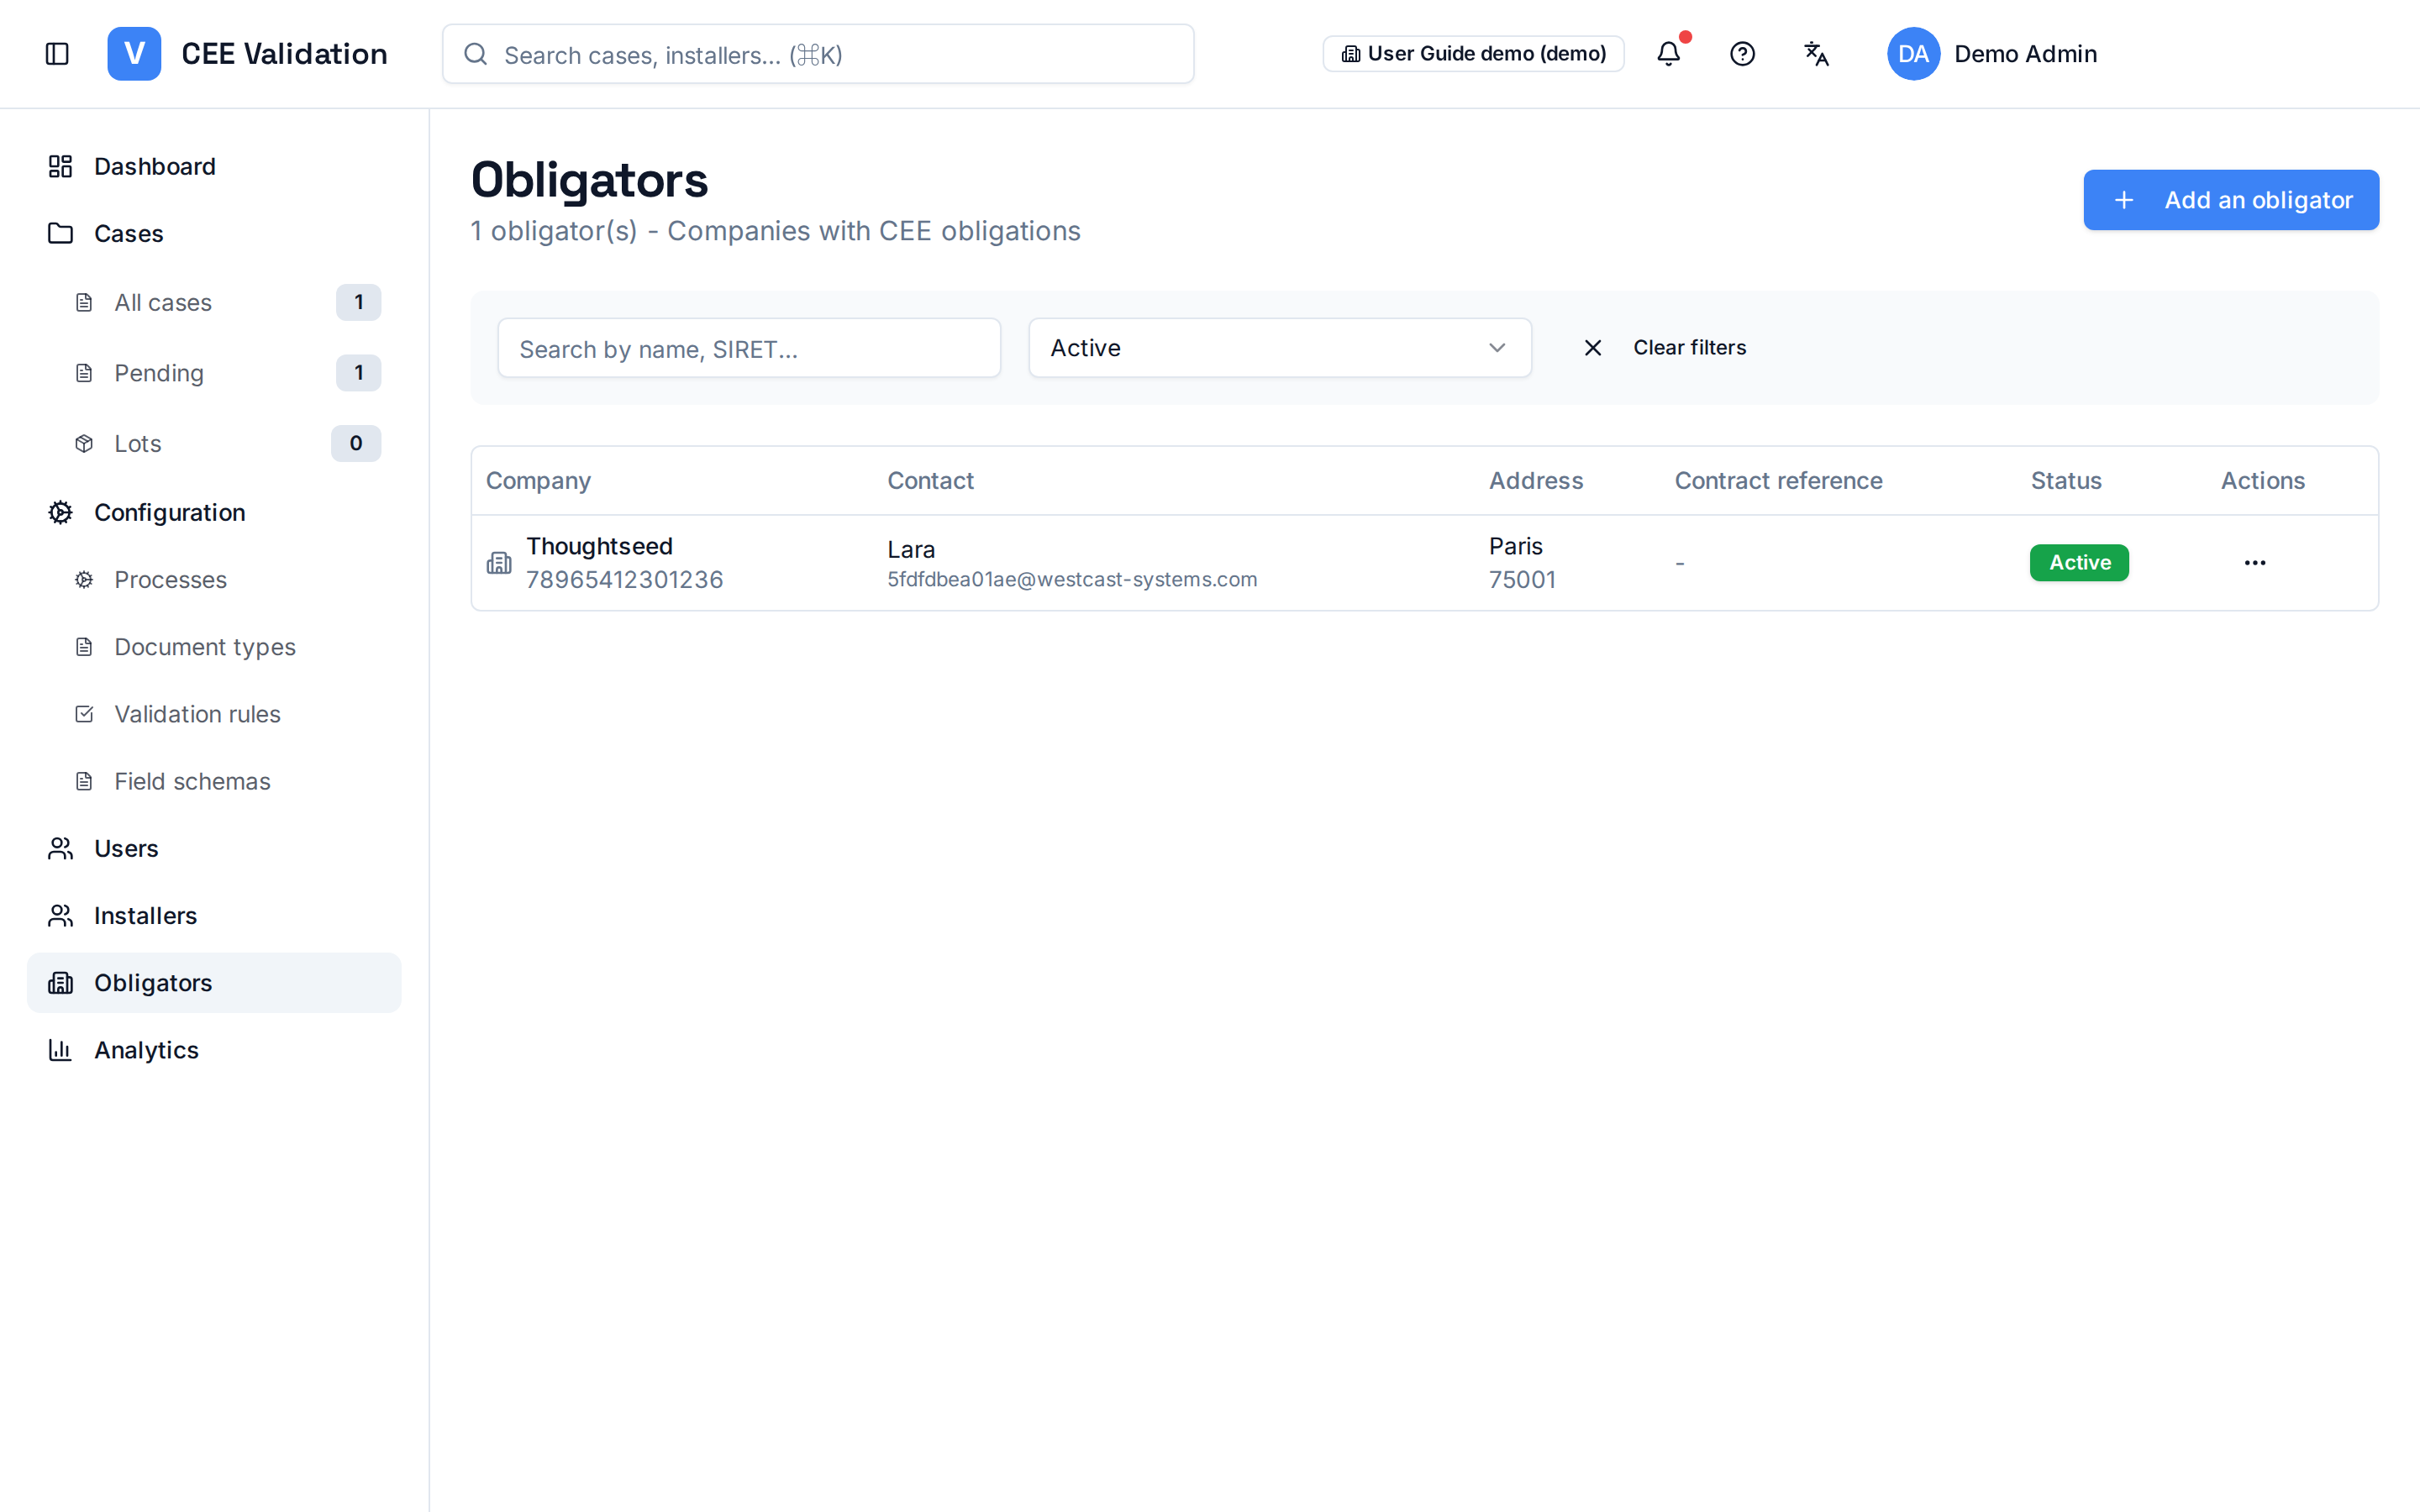Click the Status column header

(x=2066, y=481)
